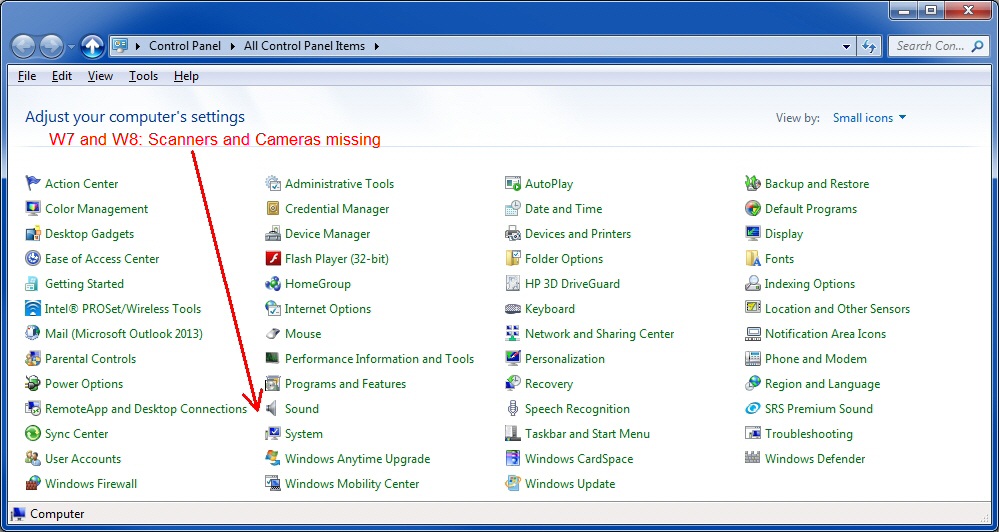Open the File menu
Viewport: 999px width, 532px height.
(27, 76)
